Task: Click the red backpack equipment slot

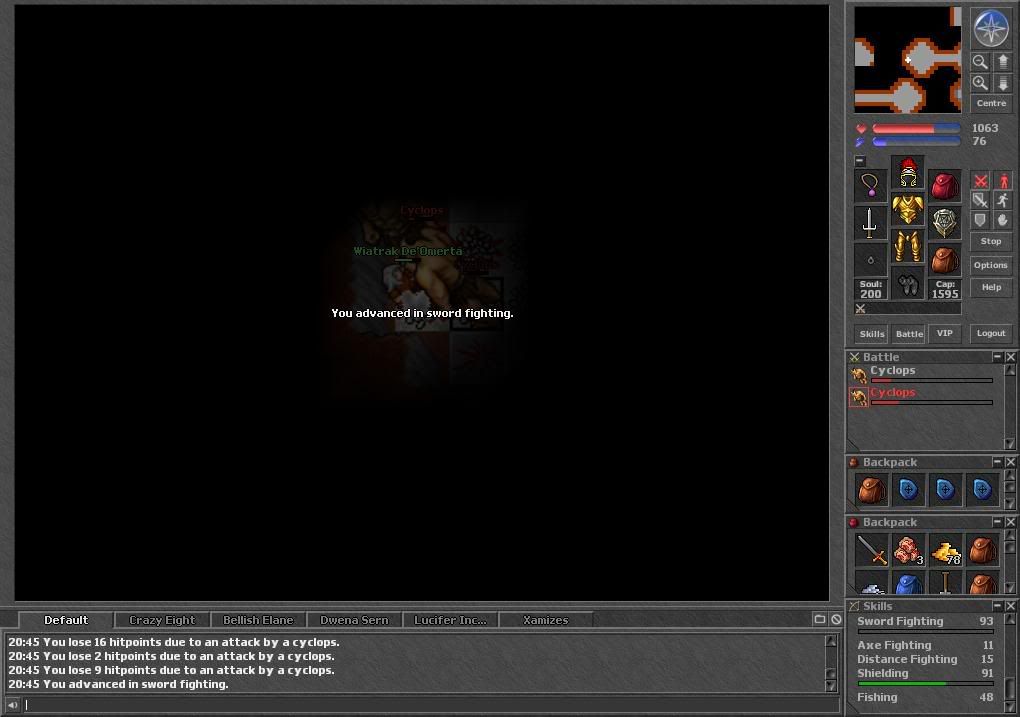Action: (945, 185)
